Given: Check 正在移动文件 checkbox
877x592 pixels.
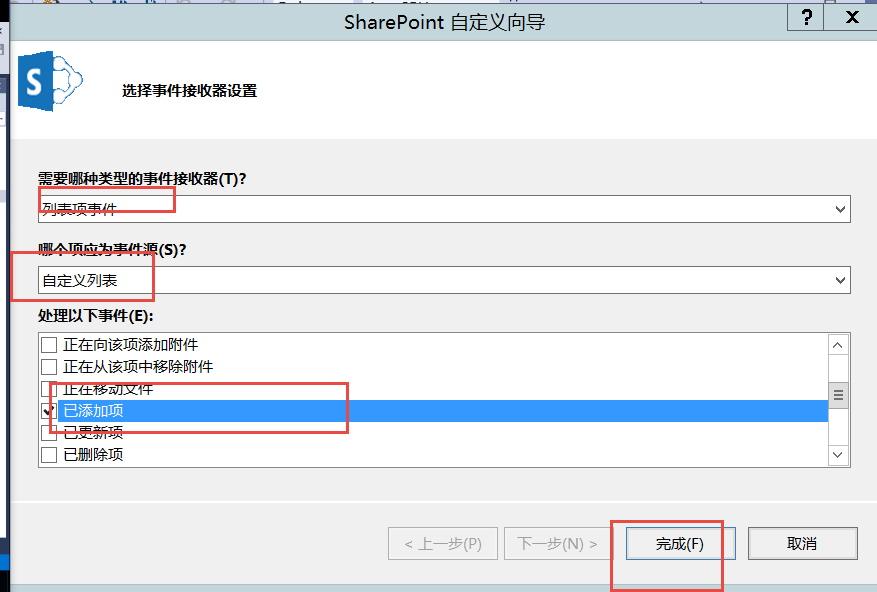Looking at the screenshot, I should pyautogui.click(x=49, y=389).
